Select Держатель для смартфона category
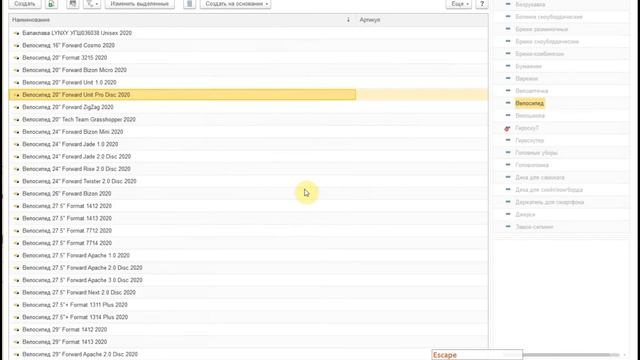This screenshot has width=640, height=360. coord(549,202)
